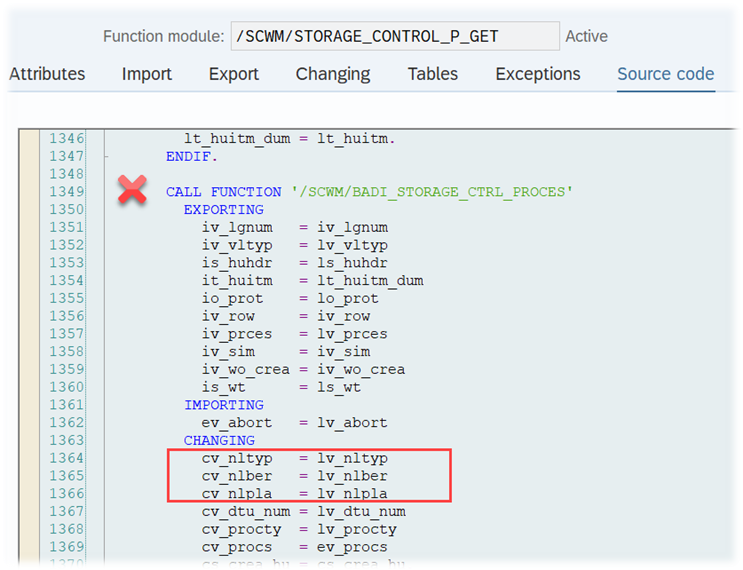Click lv_prces on line 1357
Image resolution: width=743 pixels, height=570 pixels.
click(x=353, y=334)
